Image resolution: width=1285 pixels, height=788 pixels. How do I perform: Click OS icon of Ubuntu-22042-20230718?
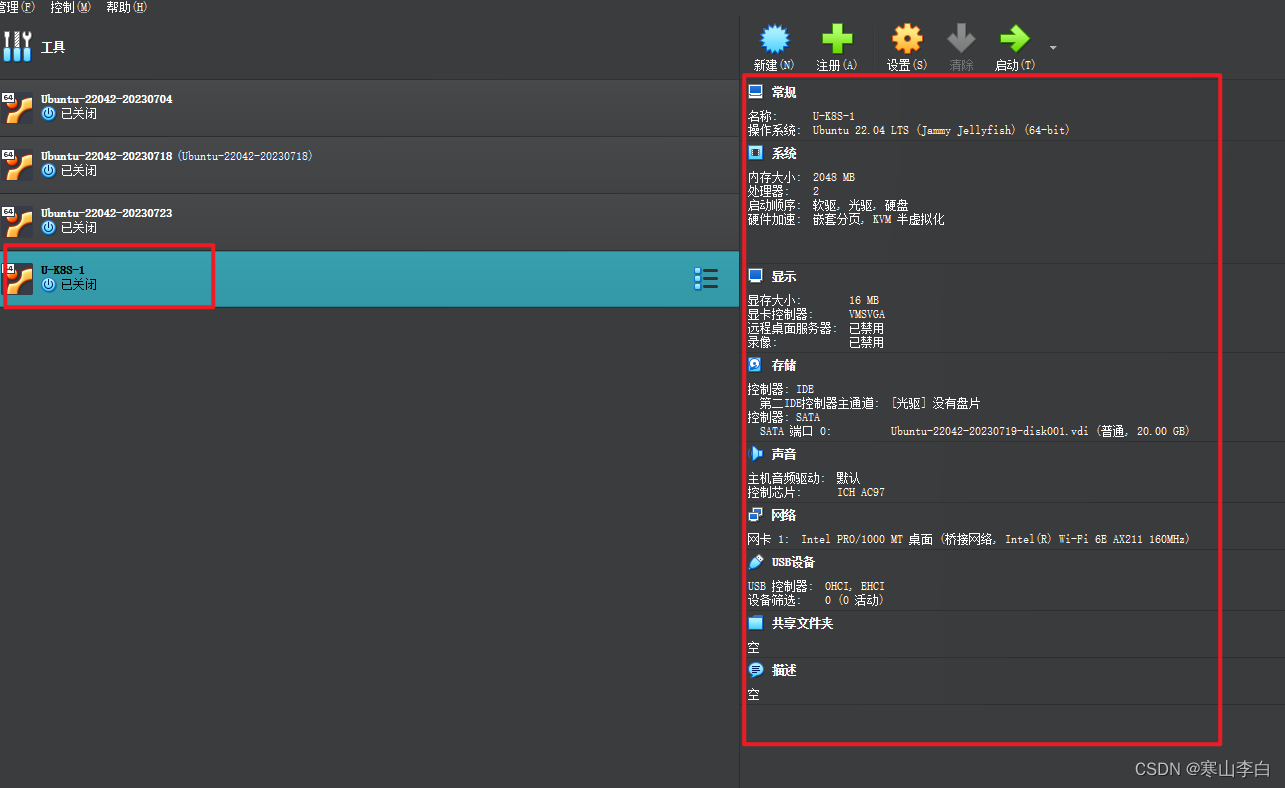click(x=18, y=165)
